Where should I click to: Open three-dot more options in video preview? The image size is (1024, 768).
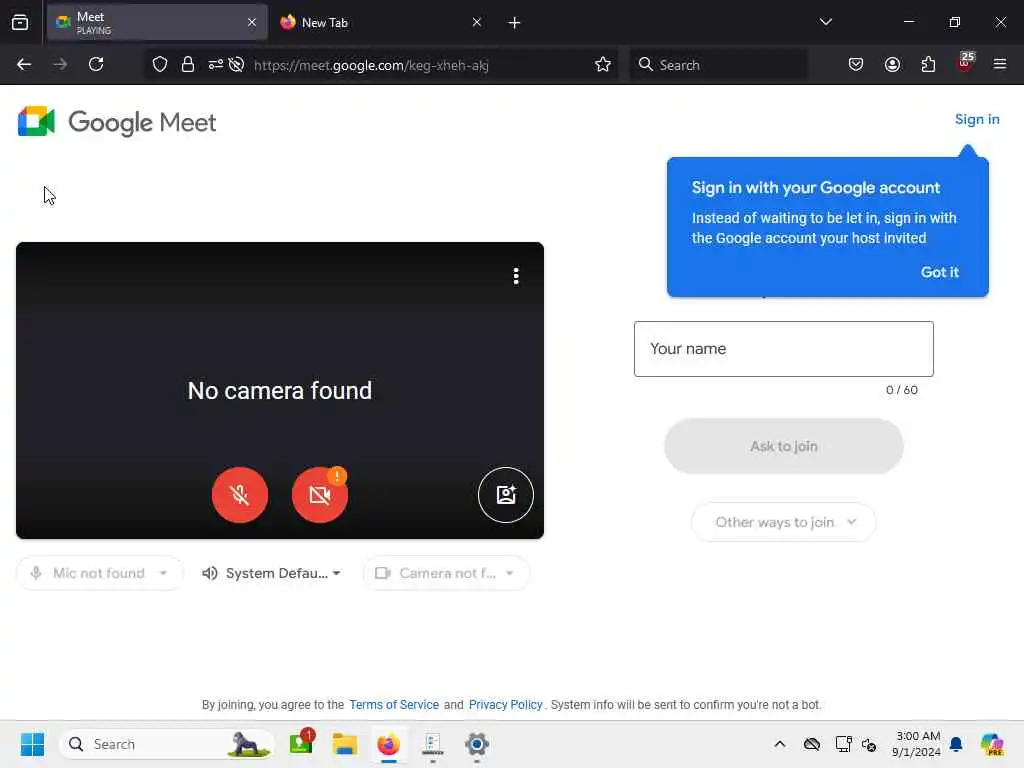(x=516, y=276)
